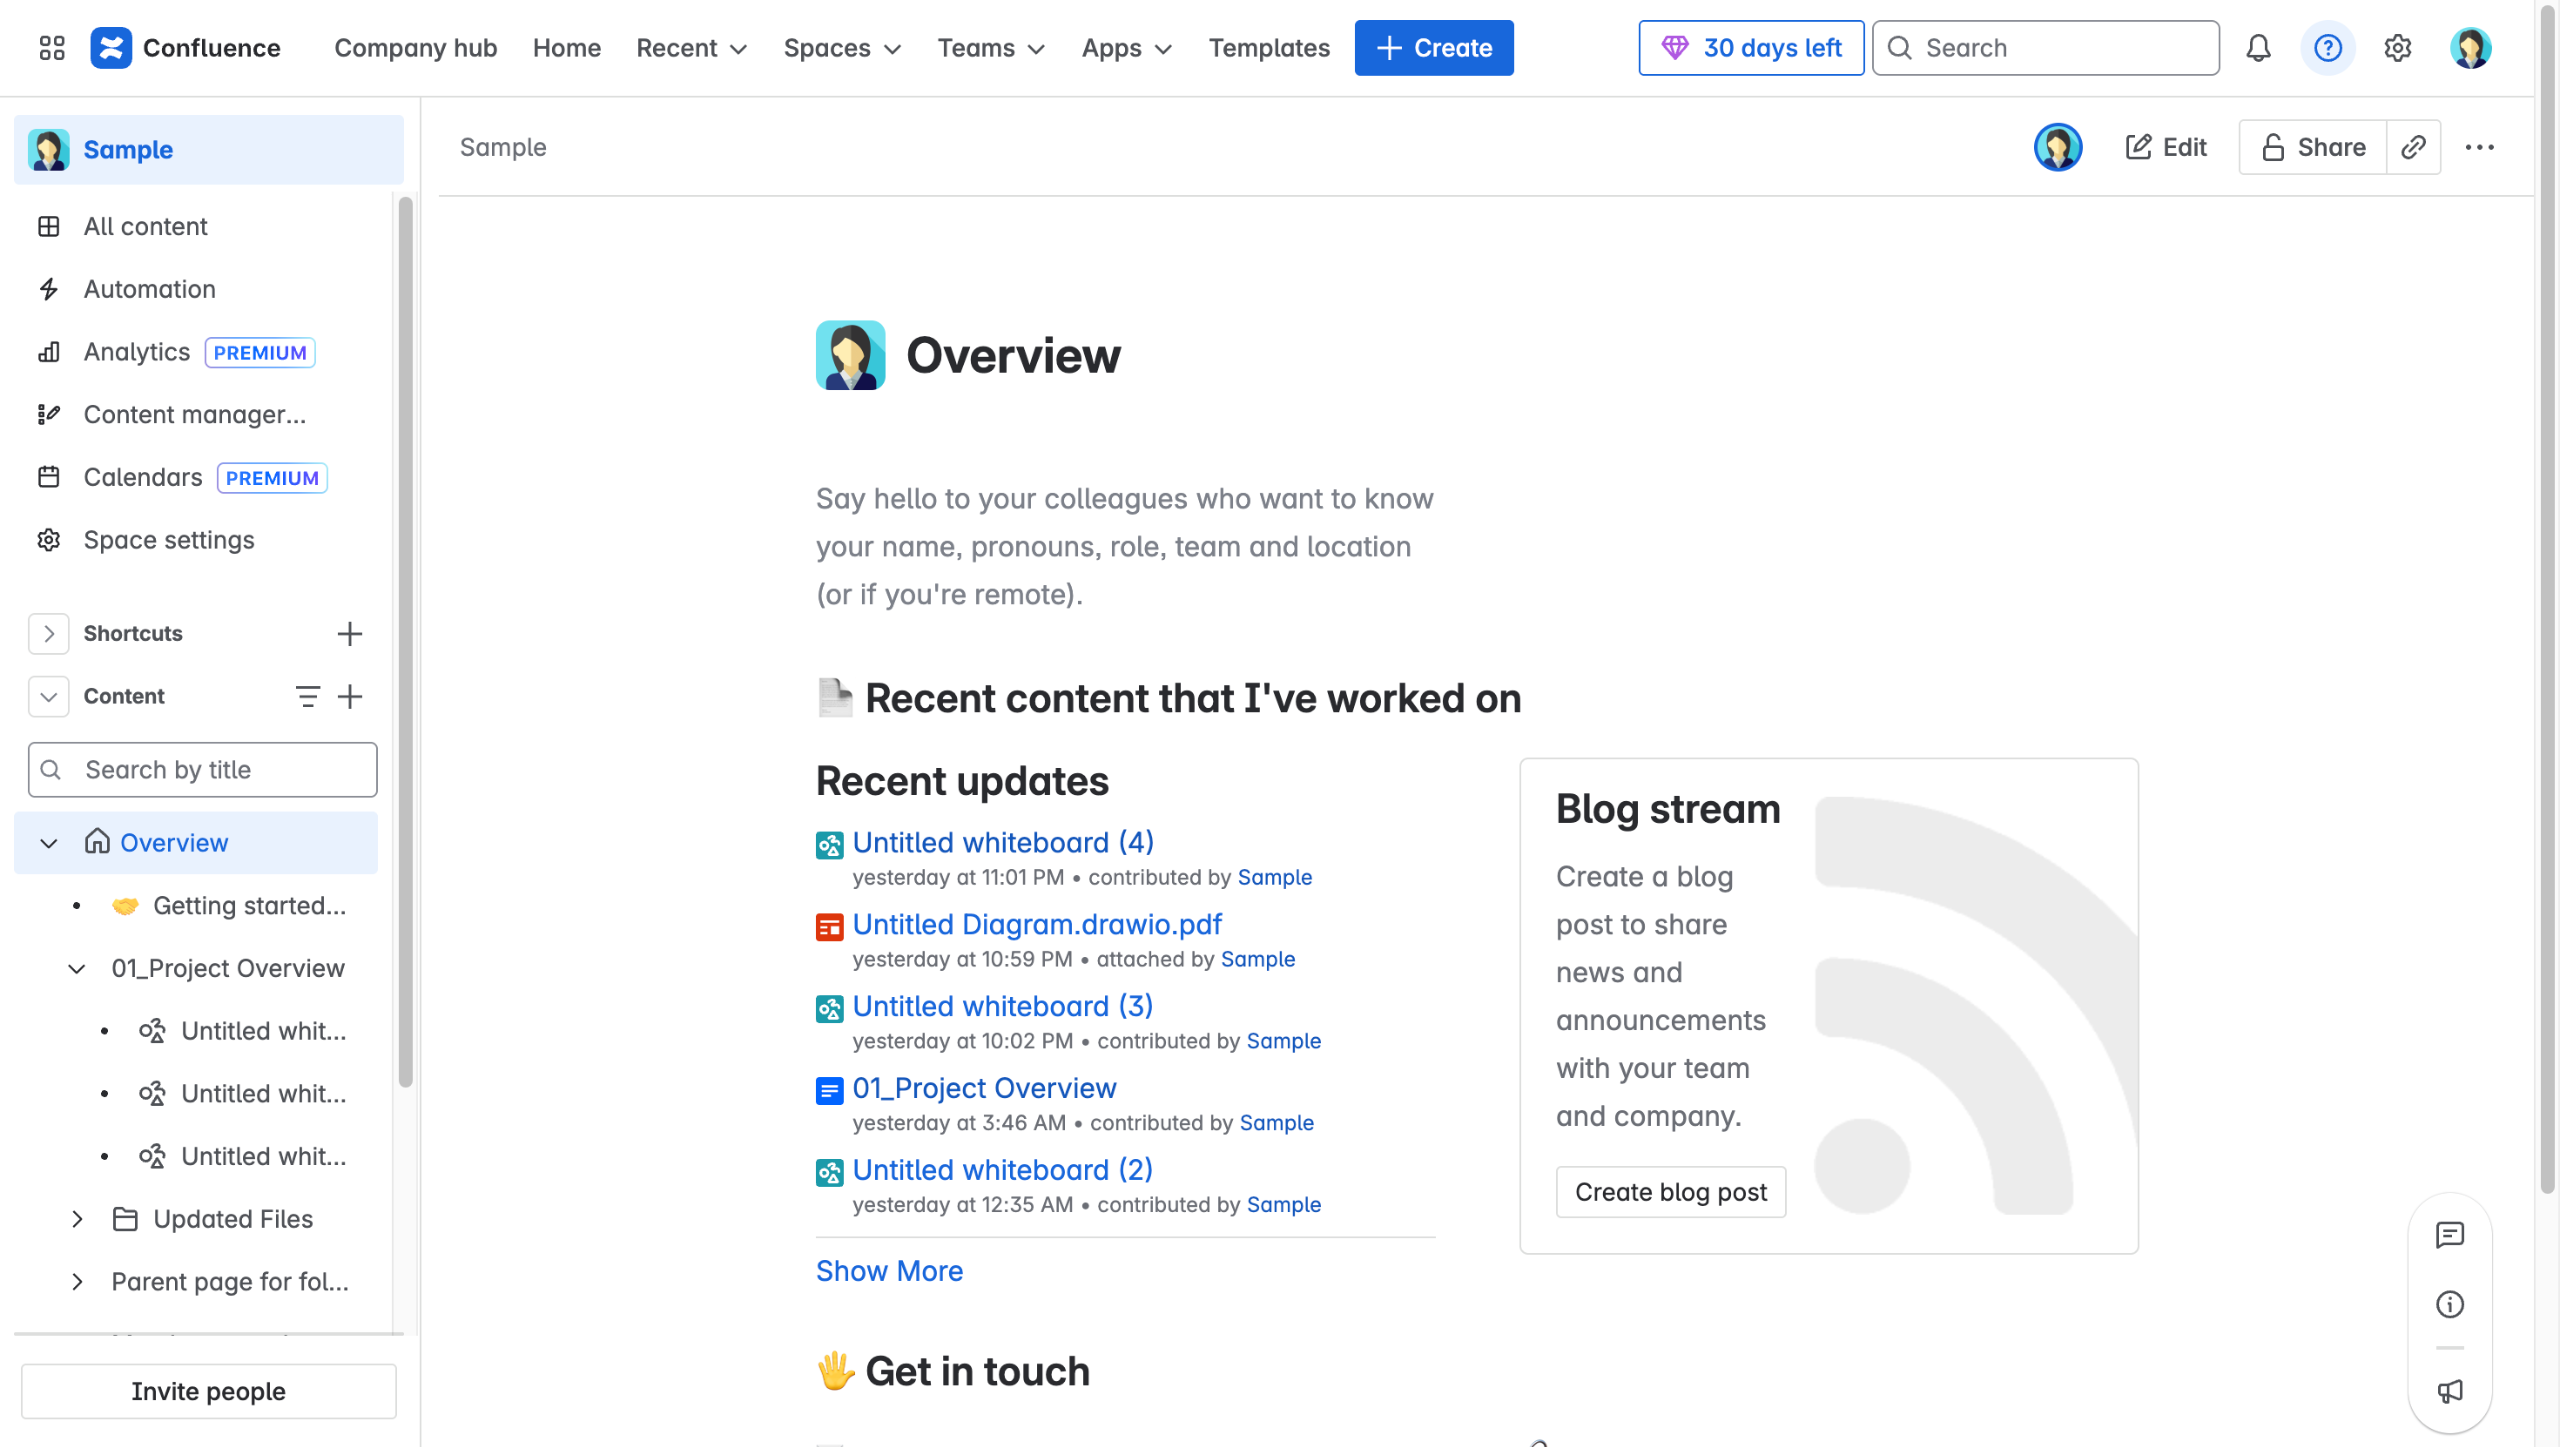Open the Untitled Diagram.drawio.pdf link
The image size is (2560, 1447).
tap(1037, 924)
